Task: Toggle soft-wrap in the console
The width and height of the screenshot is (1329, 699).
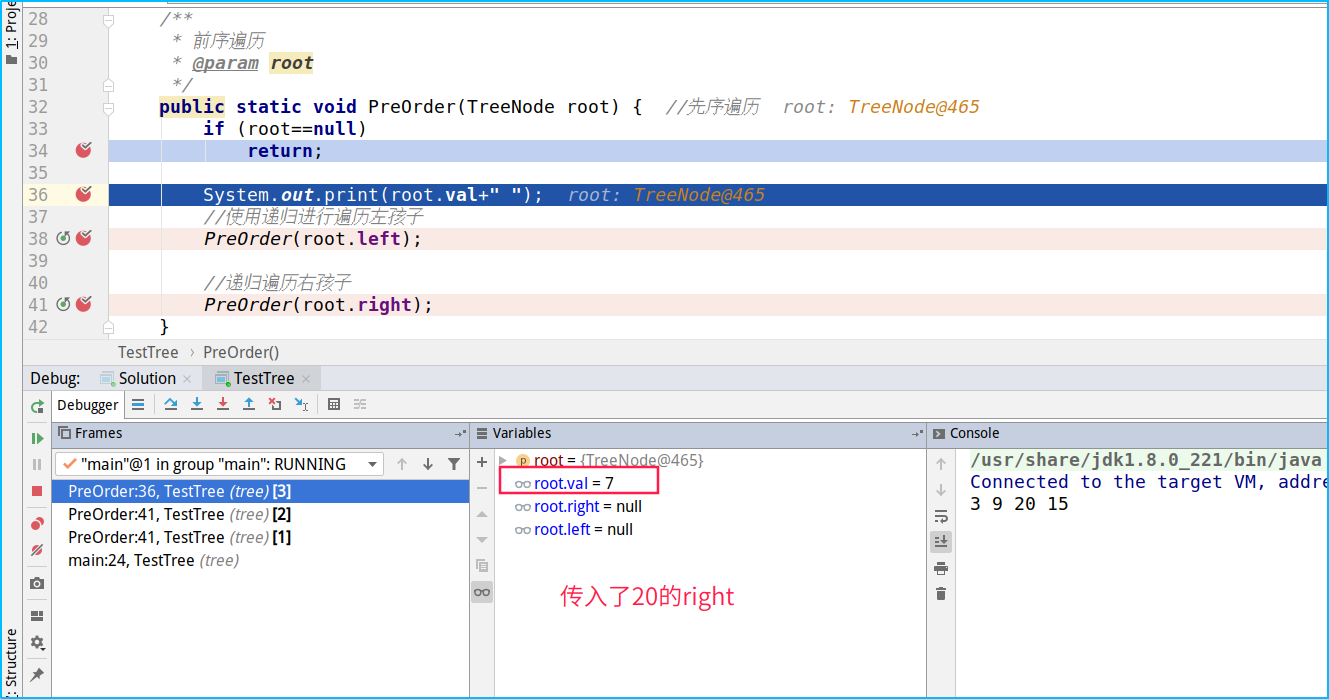Action: click(x=941, y=516)
